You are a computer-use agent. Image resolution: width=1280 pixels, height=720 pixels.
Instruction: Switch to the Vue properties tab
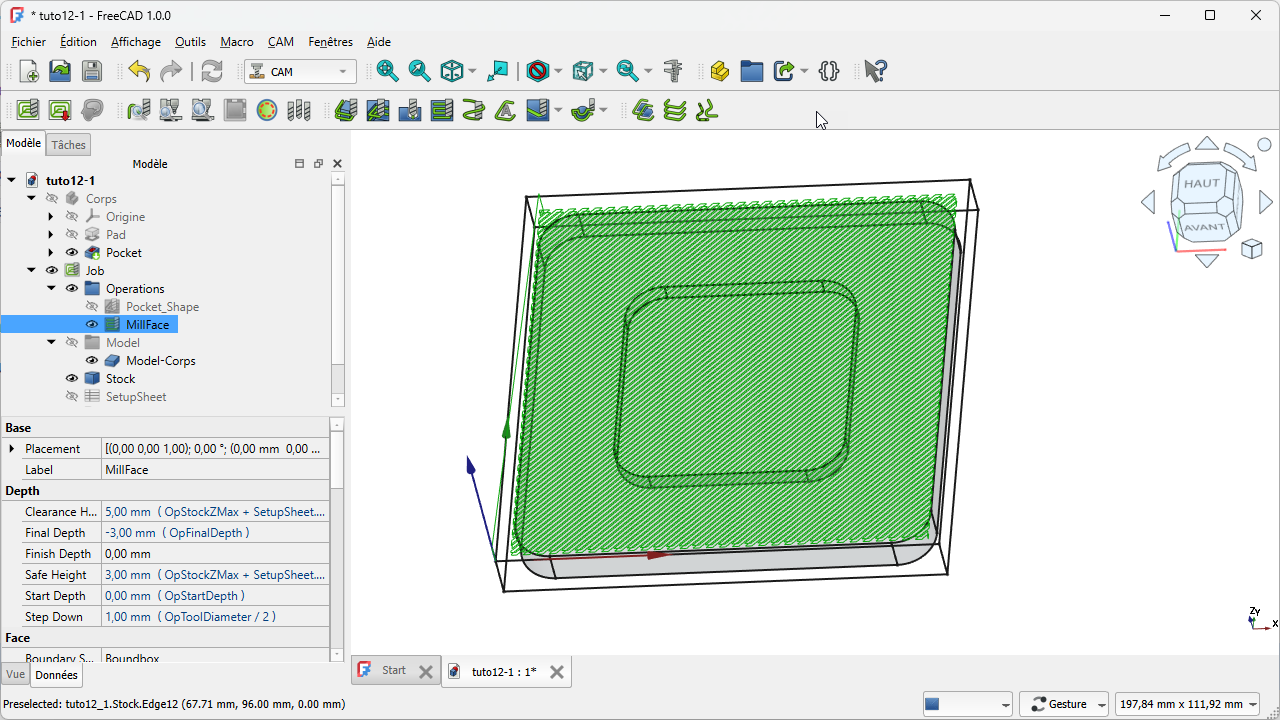tap(15, 675)
